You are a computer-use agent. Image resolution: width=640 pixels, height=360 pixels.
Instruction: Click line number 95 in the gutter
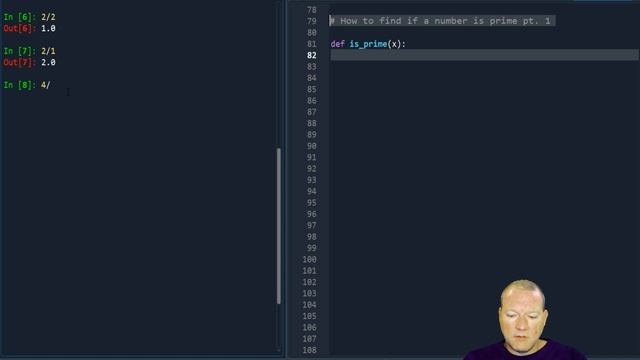tap(311, 202)
